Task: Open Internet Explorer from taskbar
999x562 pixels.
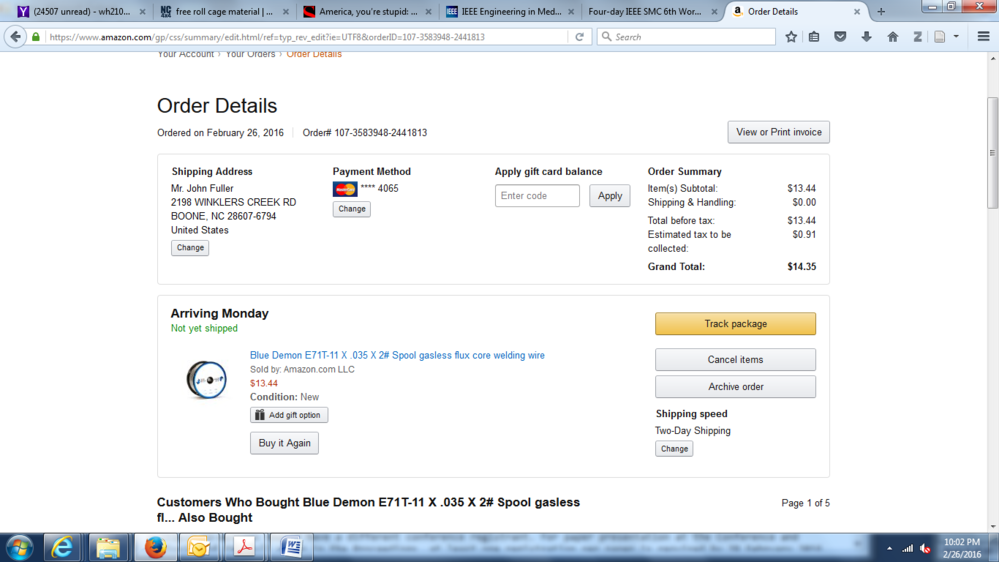Action: [x=62, y=548]
